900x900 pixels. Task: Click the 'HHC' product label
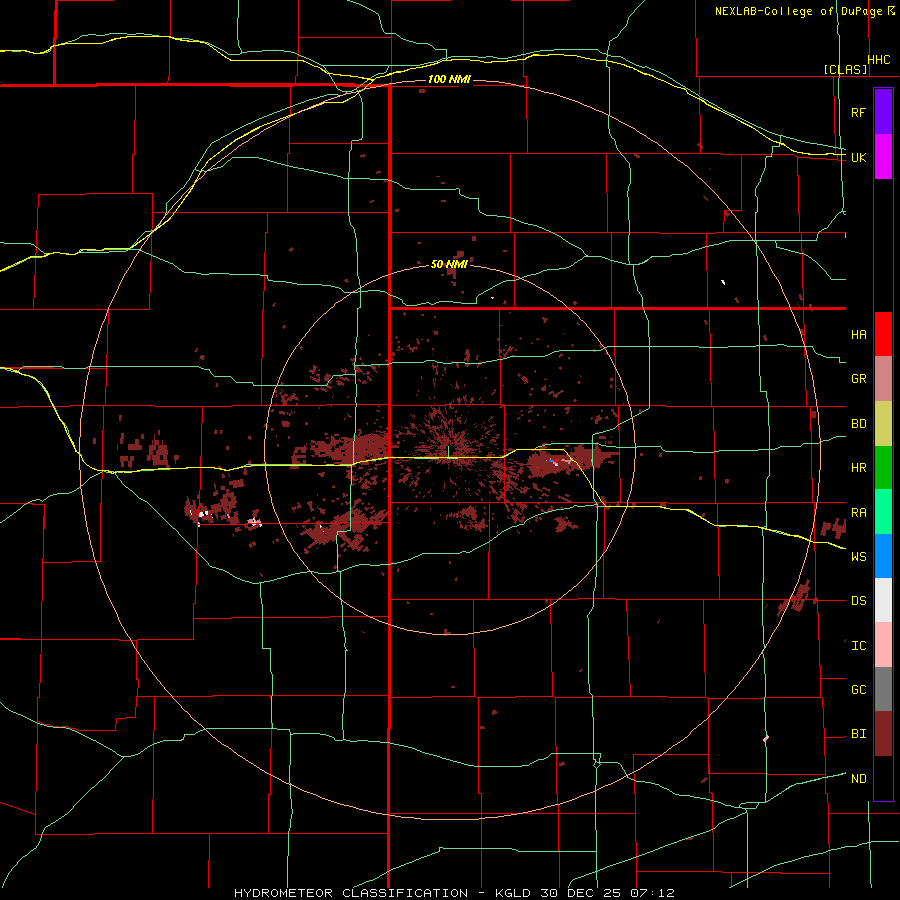click(x=879, y=60)
